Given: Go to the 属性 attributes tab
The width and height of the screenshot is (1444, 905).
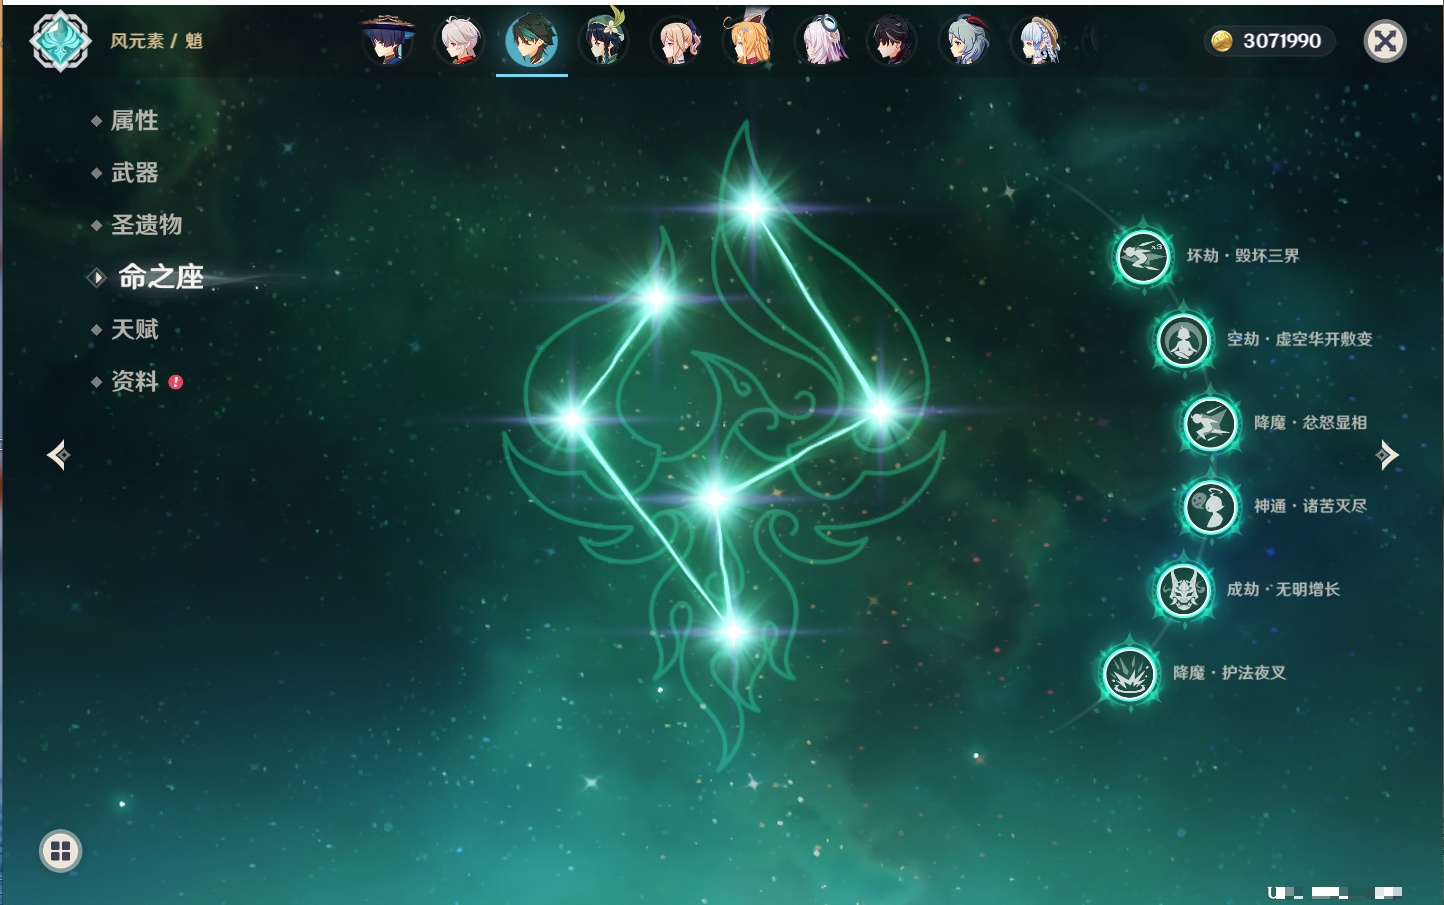Looking at the screenshot, I should [x=134, y=121].
